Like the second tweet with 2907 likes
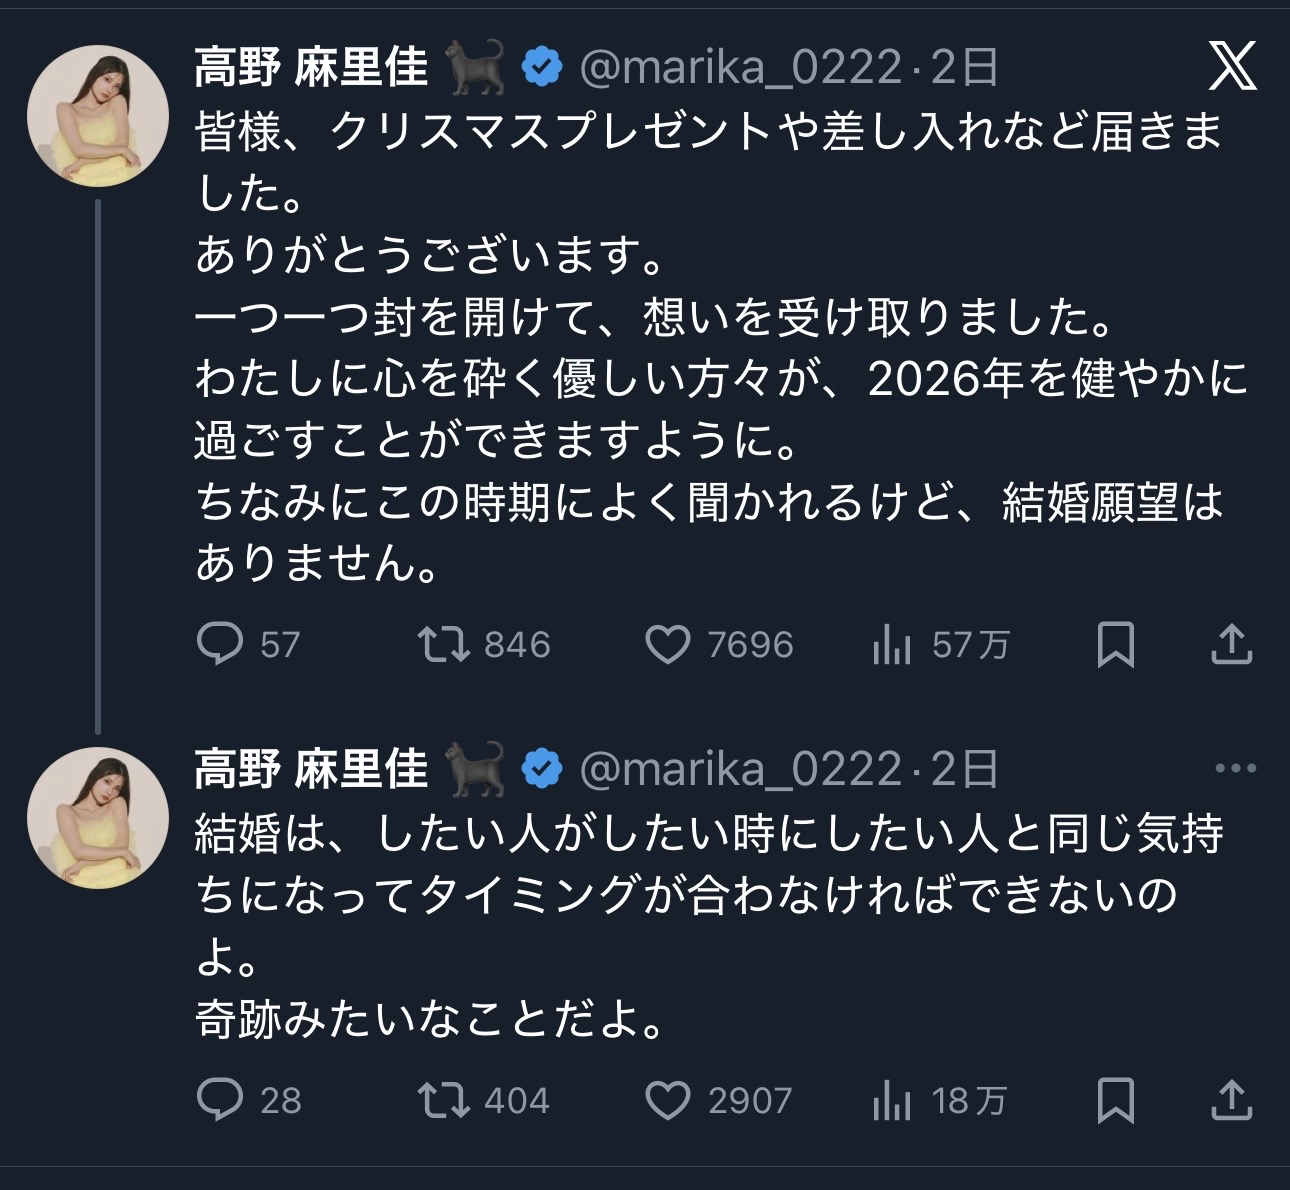Image resolution: width=1290 pixels, height=1190 pixels. pos(667,1101)
